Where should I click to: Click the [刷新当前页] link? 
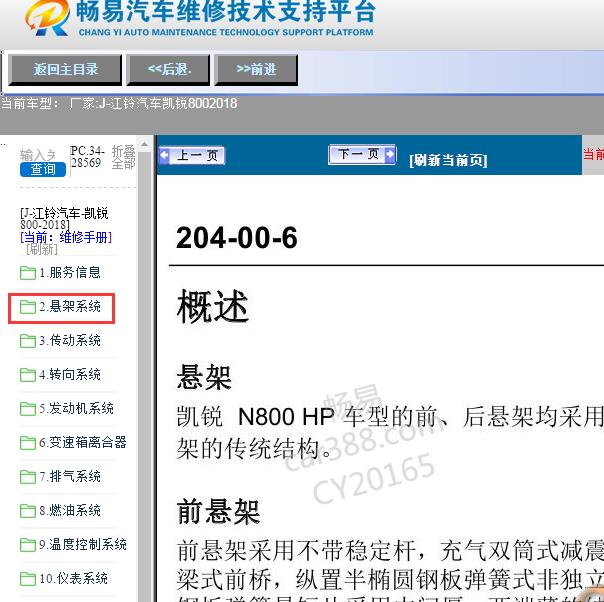pyautogui.click(x=448, y=160)
